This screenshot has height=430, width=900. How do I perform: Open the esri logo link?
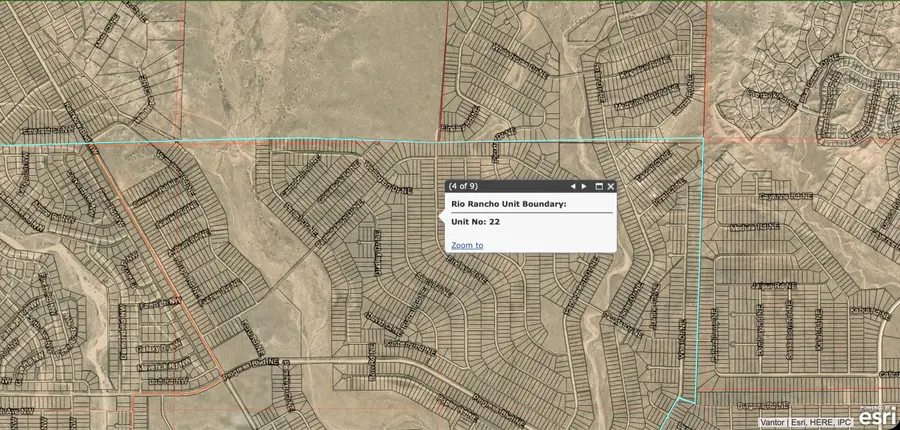pos(879,416)
